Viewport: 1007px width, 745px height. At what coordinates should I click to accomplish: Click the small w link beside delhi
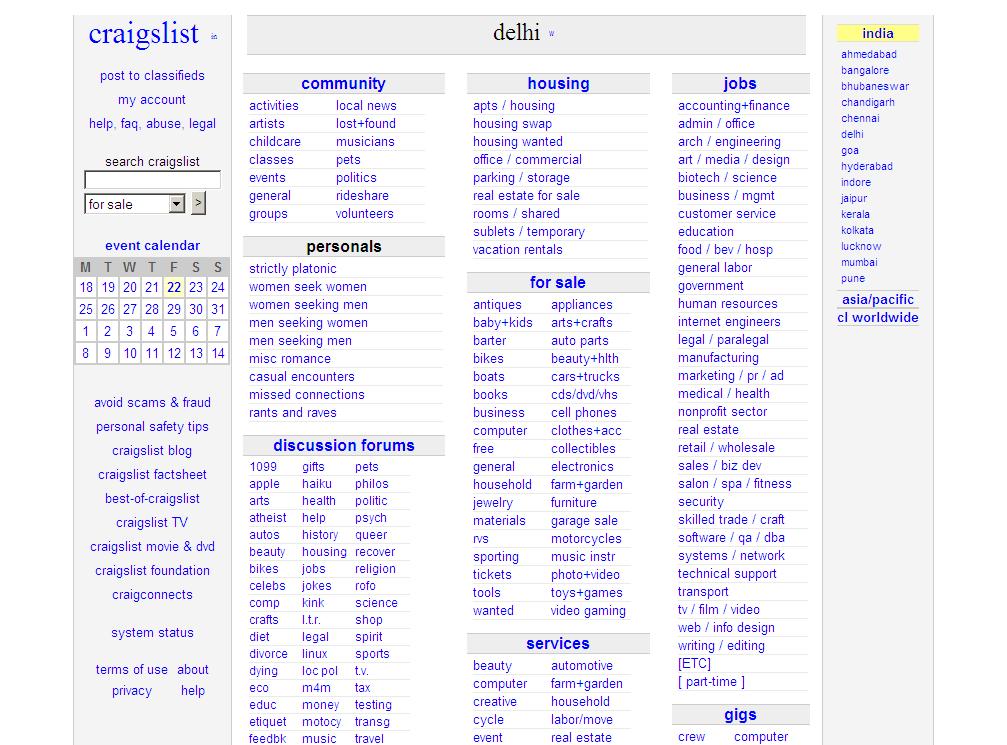pos(551,33)
